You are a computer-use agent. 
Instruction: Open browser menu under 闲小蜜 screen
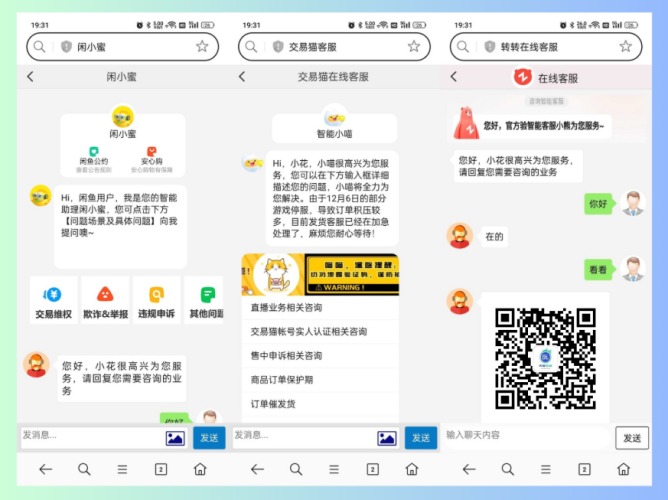click(x=122, y=469)
